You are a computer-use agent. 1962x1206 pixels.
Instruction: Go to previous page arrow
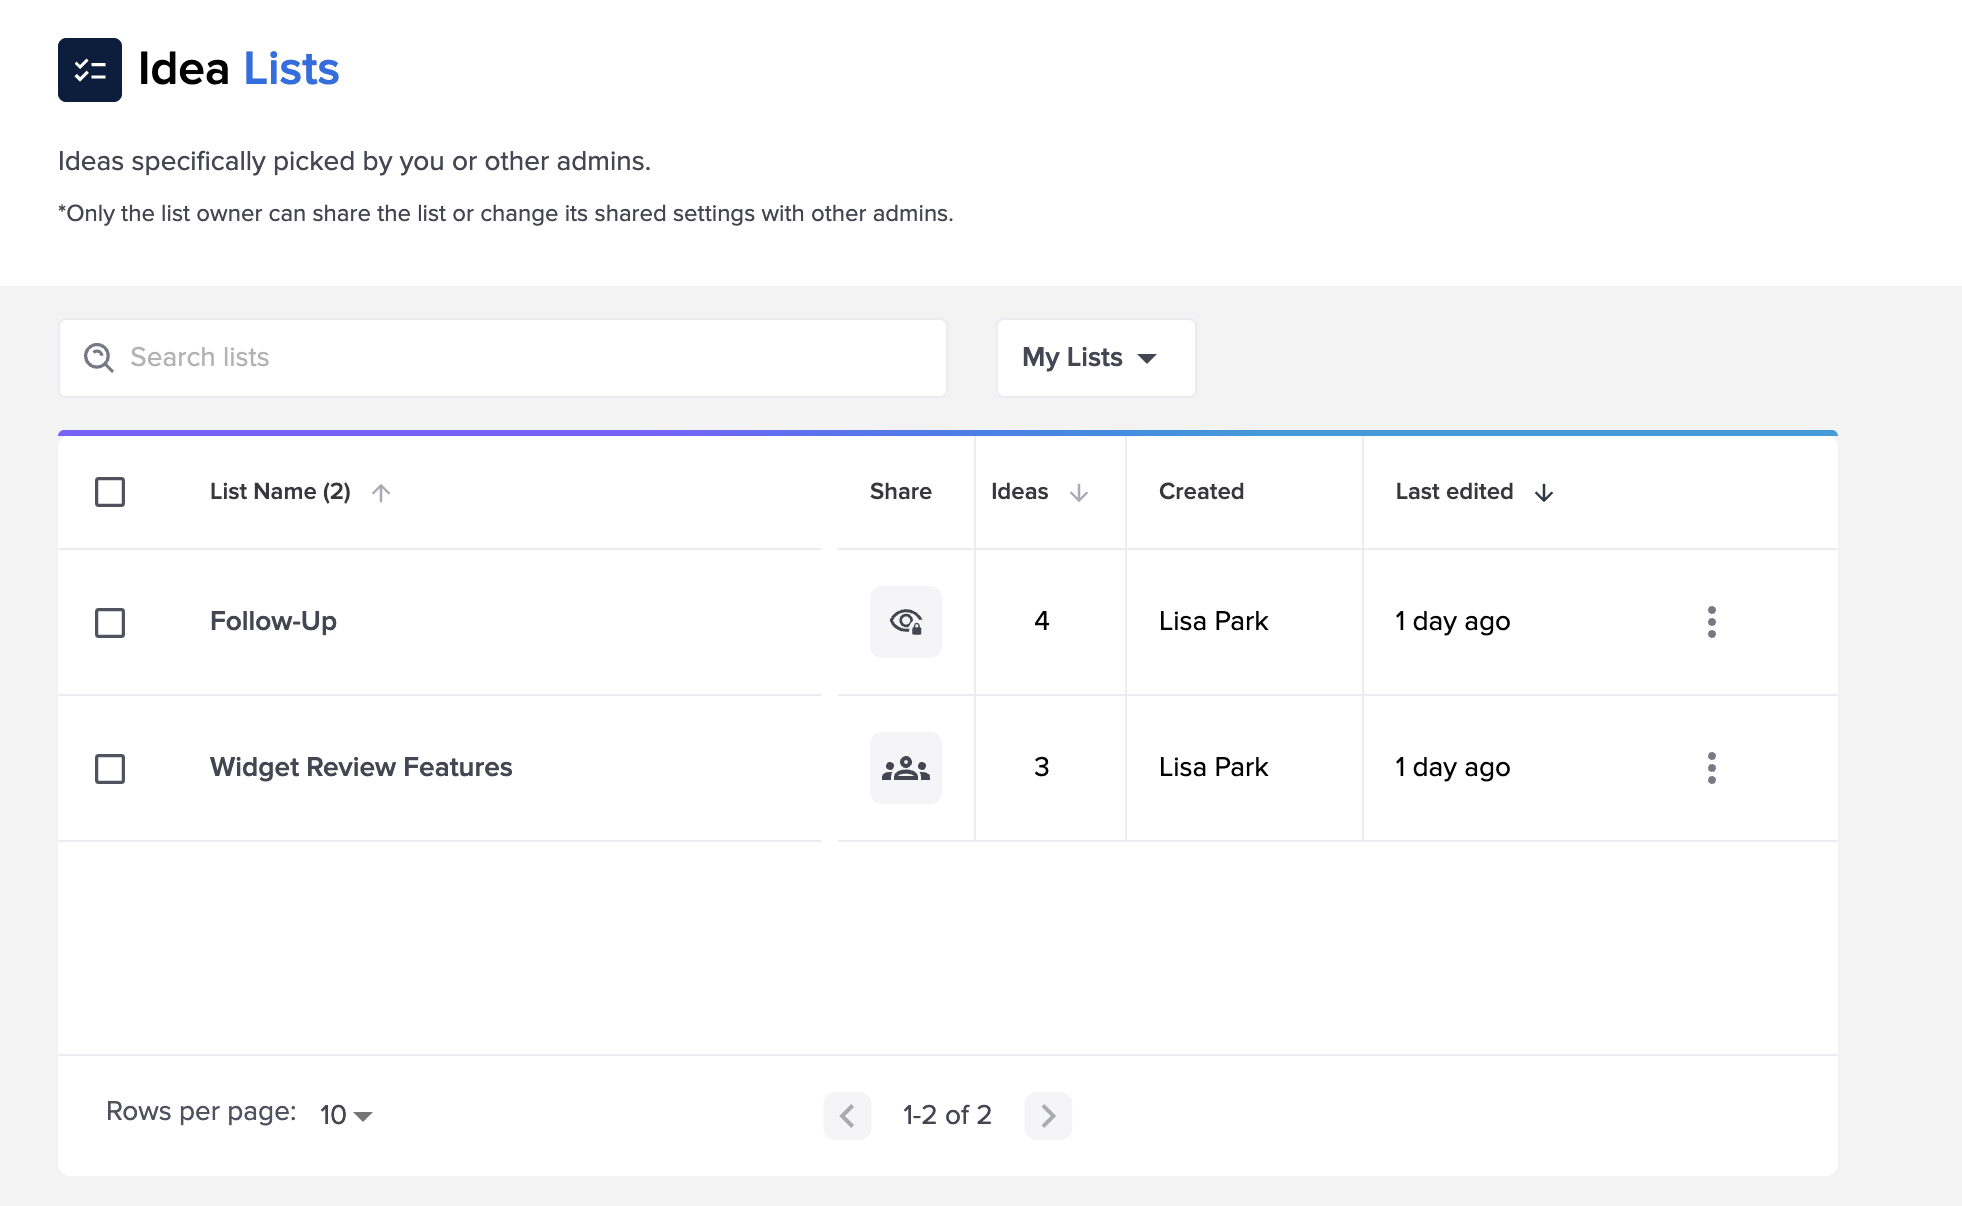click(x=847, y=1115)
